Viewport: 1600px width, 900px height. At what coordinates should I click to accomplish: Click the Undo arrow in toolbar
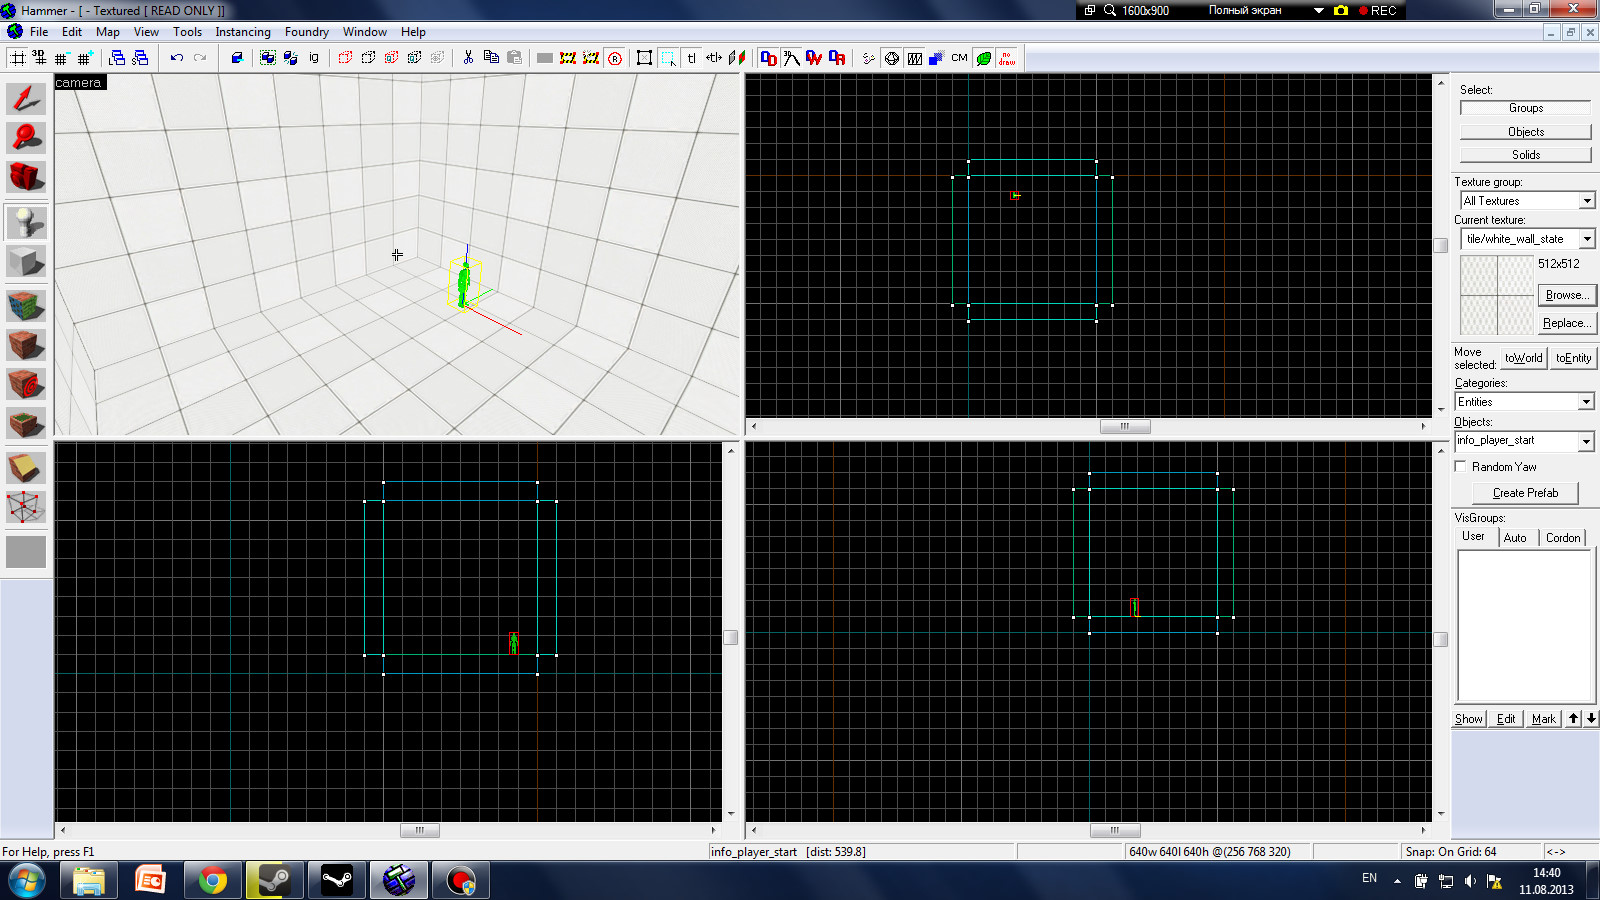177,58
